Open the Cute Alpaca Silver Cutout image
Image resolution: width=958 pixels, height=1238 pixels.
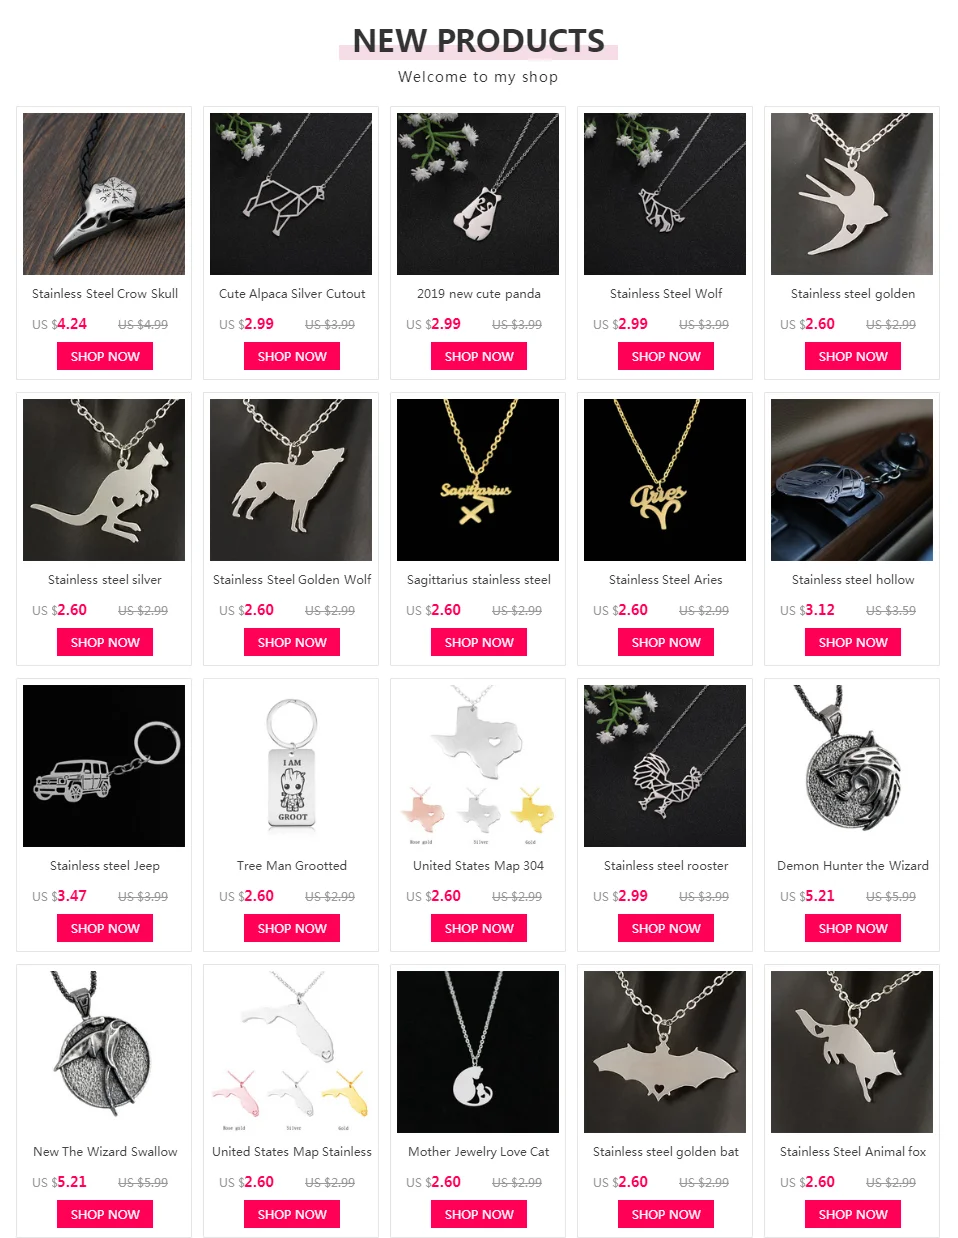[x=291, y=194]
